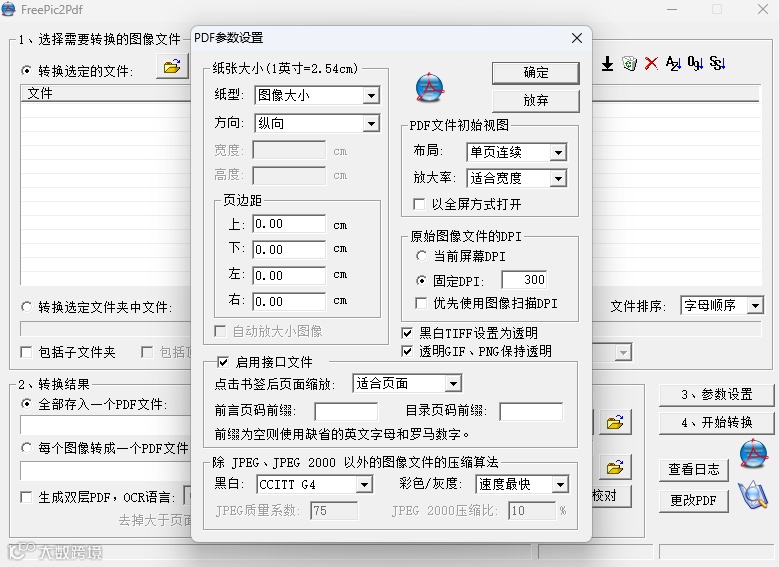Uncheck 透明GIF、PNG保持透明
779x567 pixels.
coord(407,351)
